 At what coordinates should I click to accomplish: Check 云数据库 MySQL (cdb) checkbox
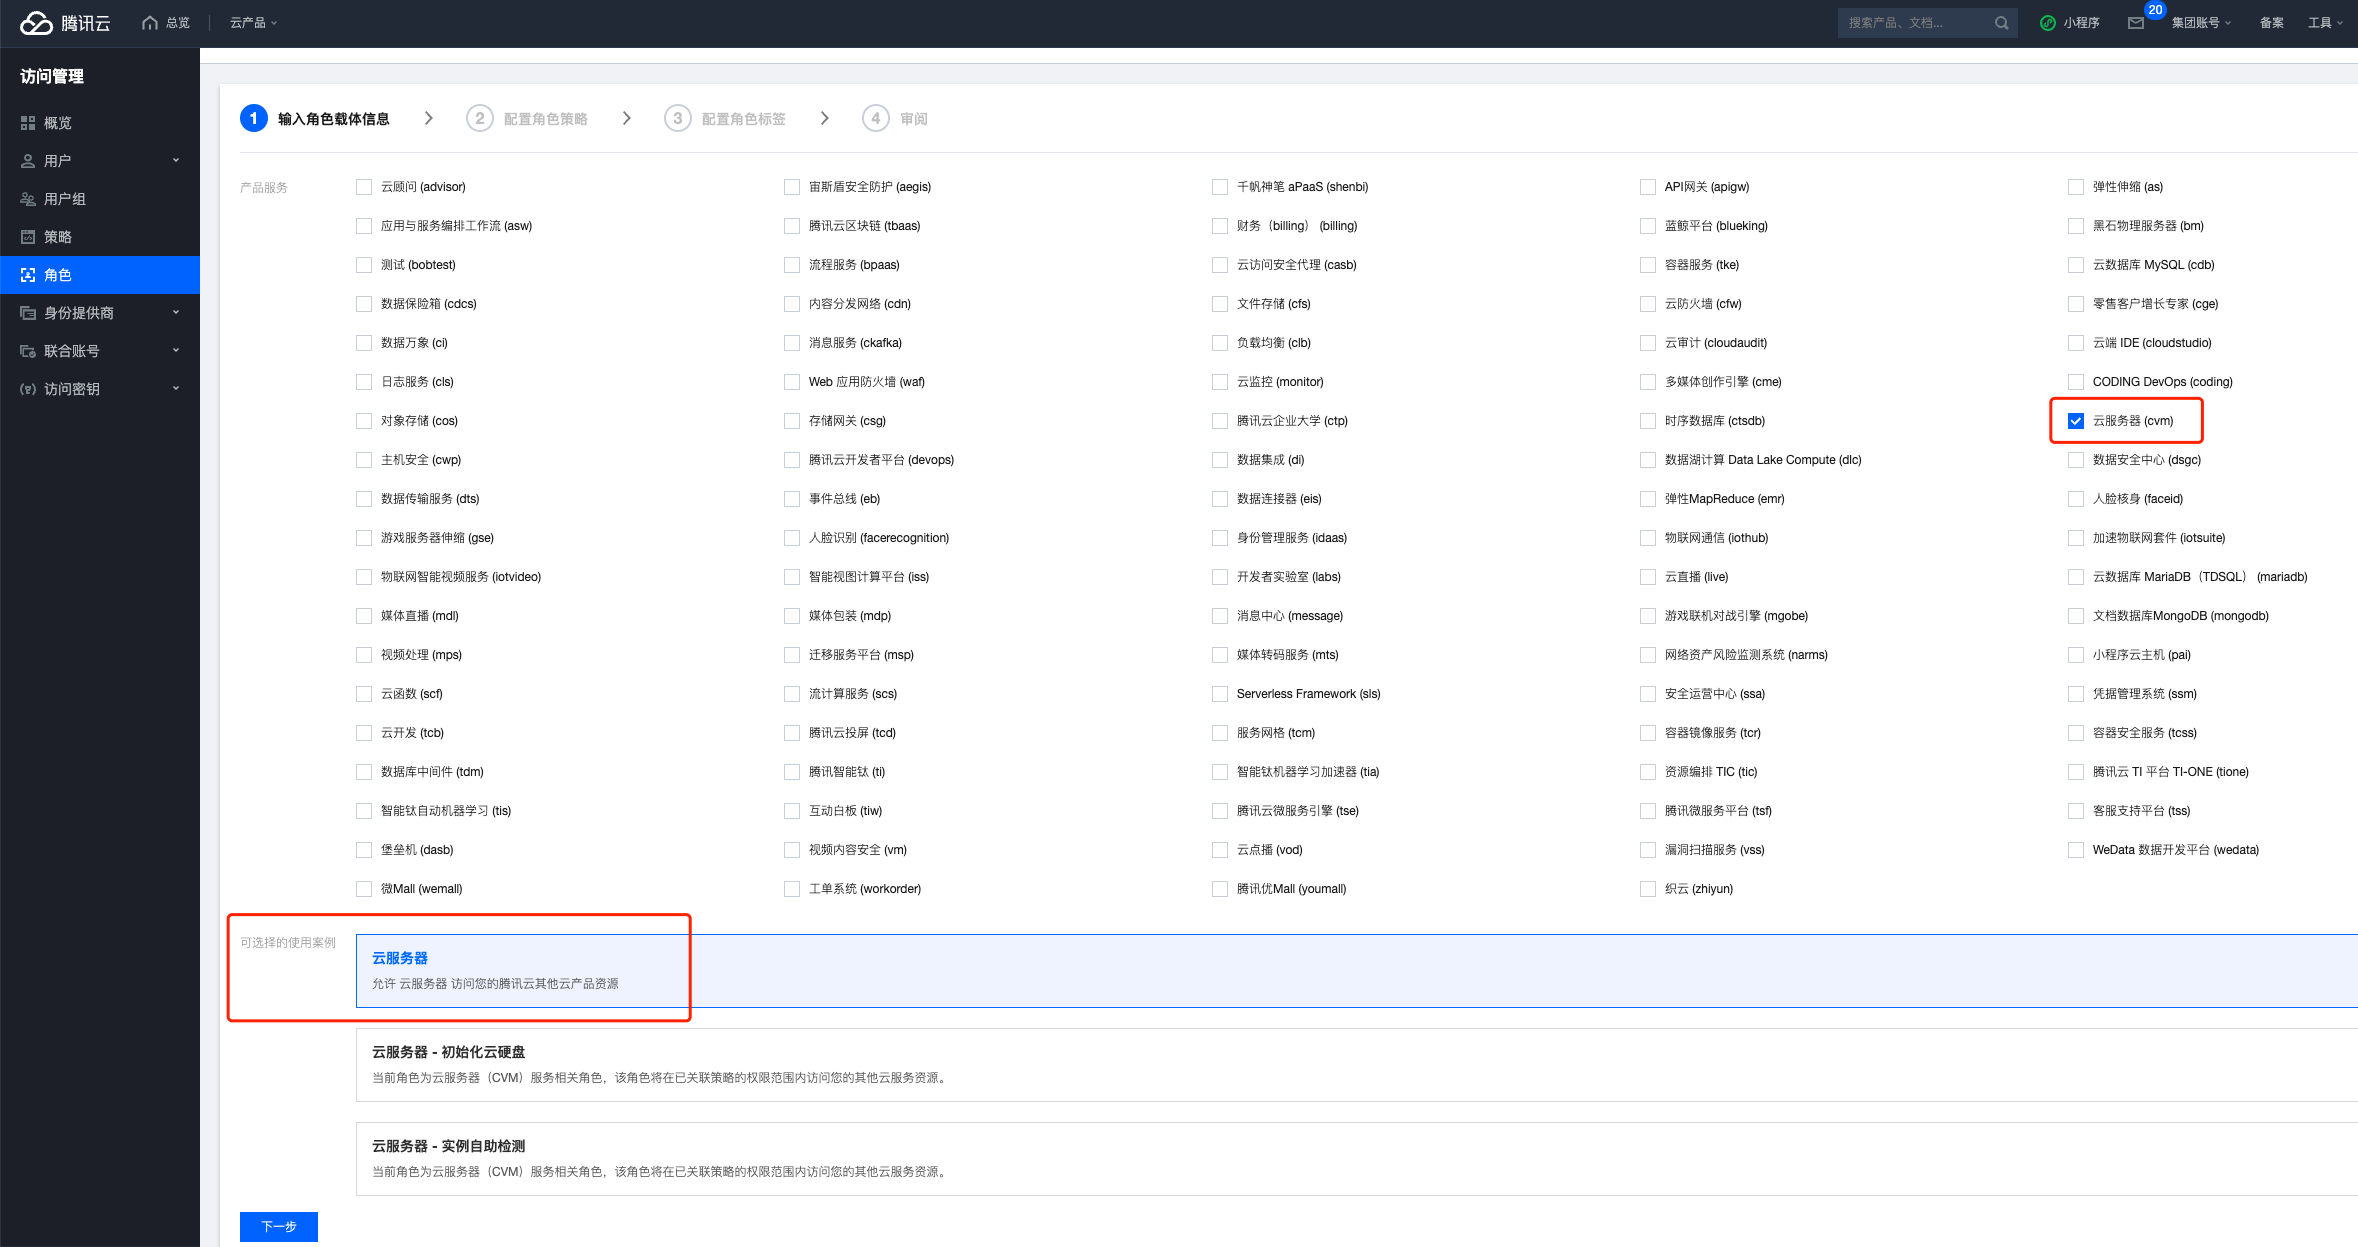tap(2076, 265)
